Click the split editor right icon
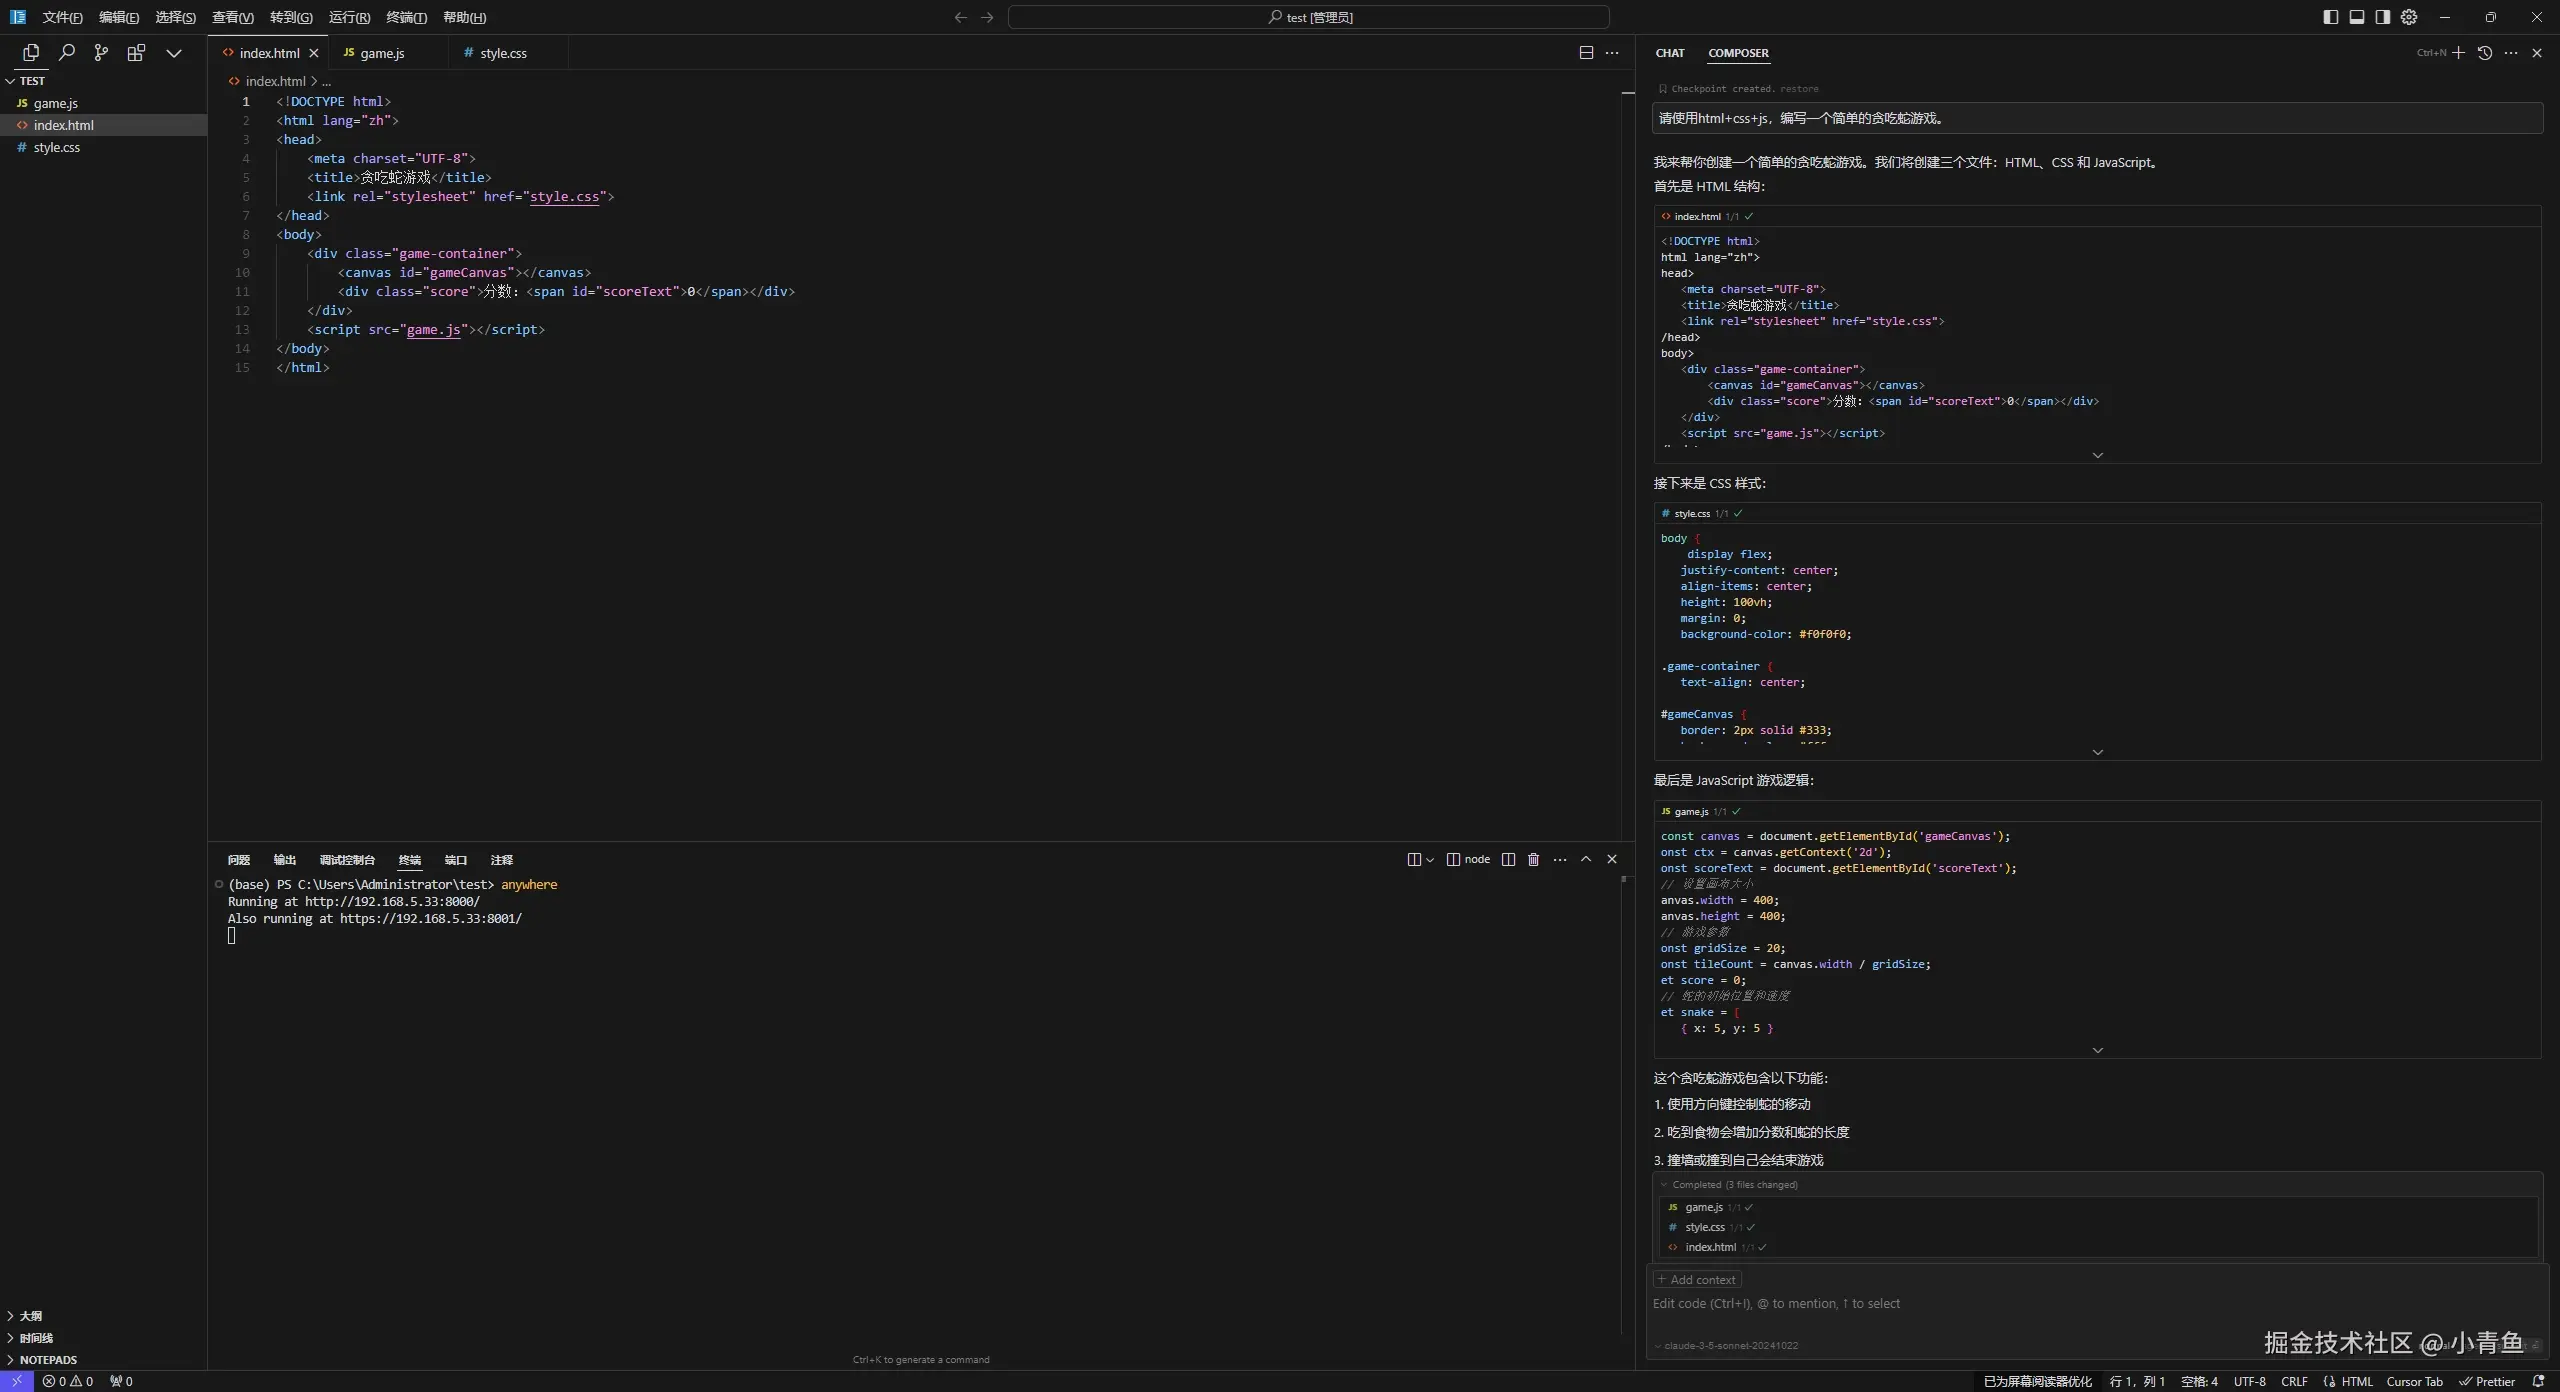The height and width of the screenshot is (1392, 2560). (1586, 53)
